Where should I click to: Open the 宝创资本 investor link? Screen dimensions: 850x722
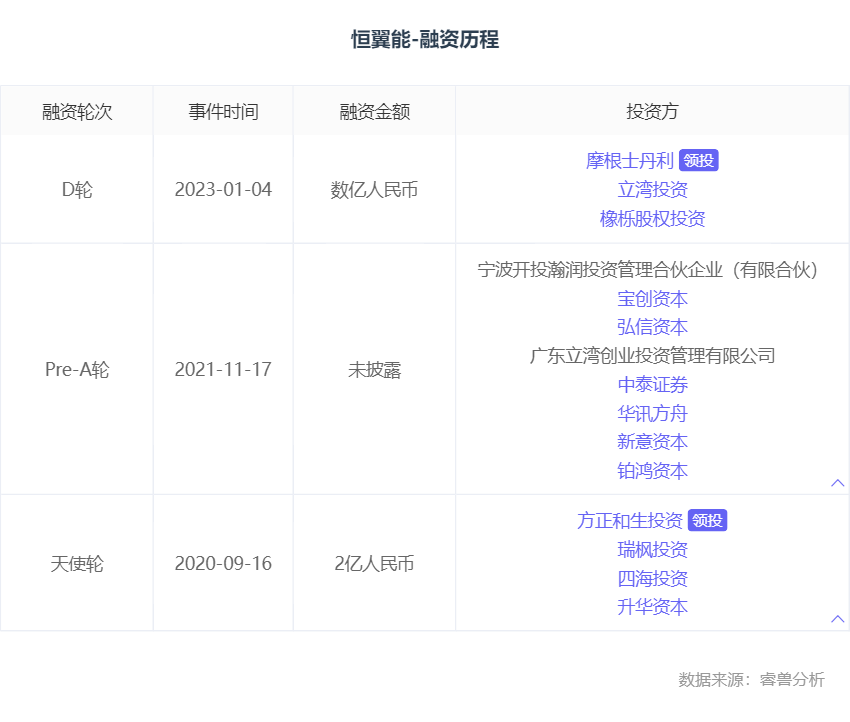[x=652, y=299]
